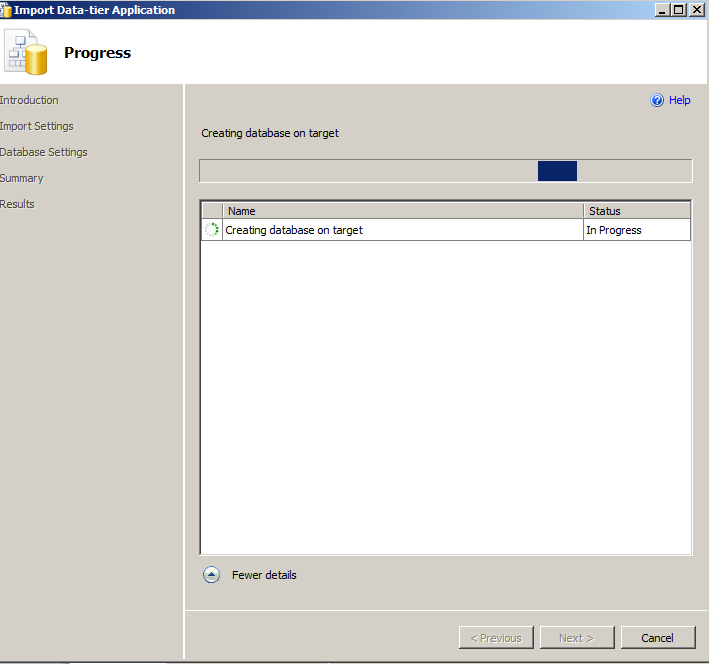Select the Results step in sidebar
This screenshot has width=709, height=664.
(x=17, y=204)
